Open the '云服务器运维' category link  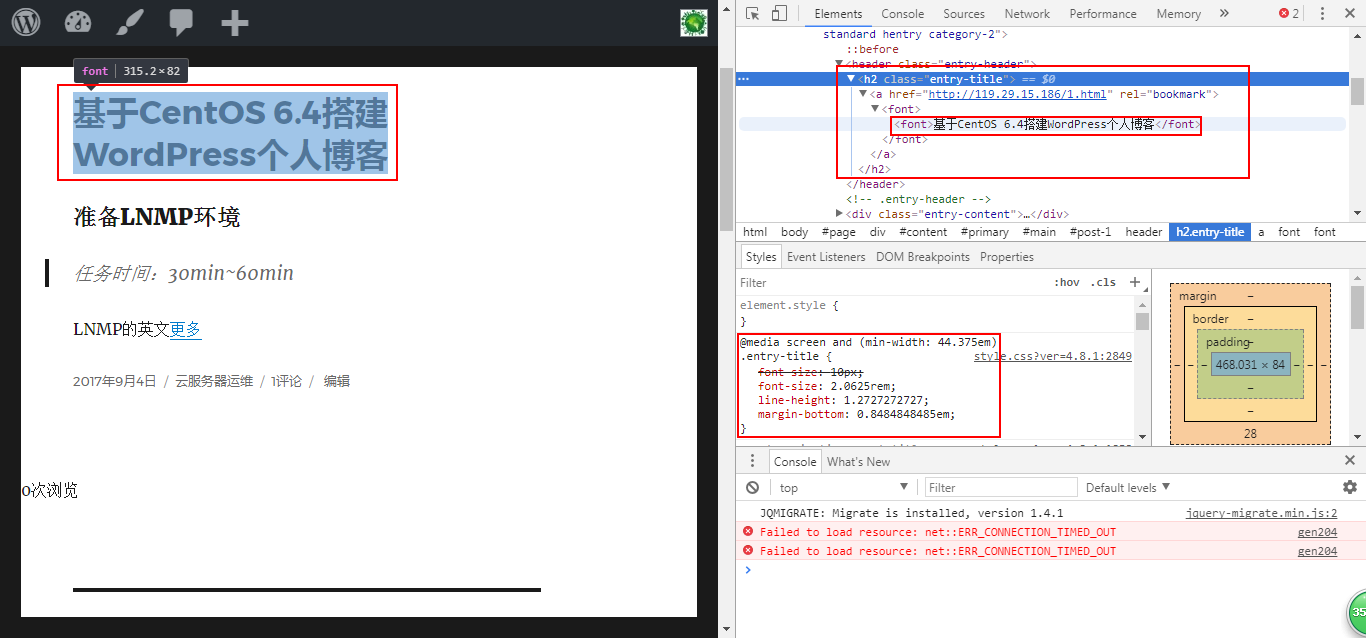pos(214,381)
